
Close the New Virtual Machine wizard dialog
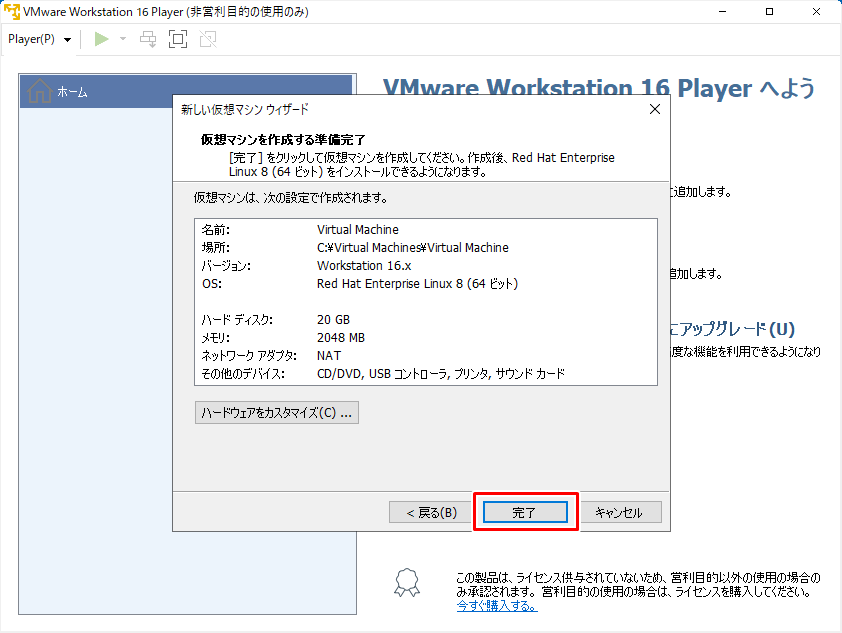[x=654, y=109]
